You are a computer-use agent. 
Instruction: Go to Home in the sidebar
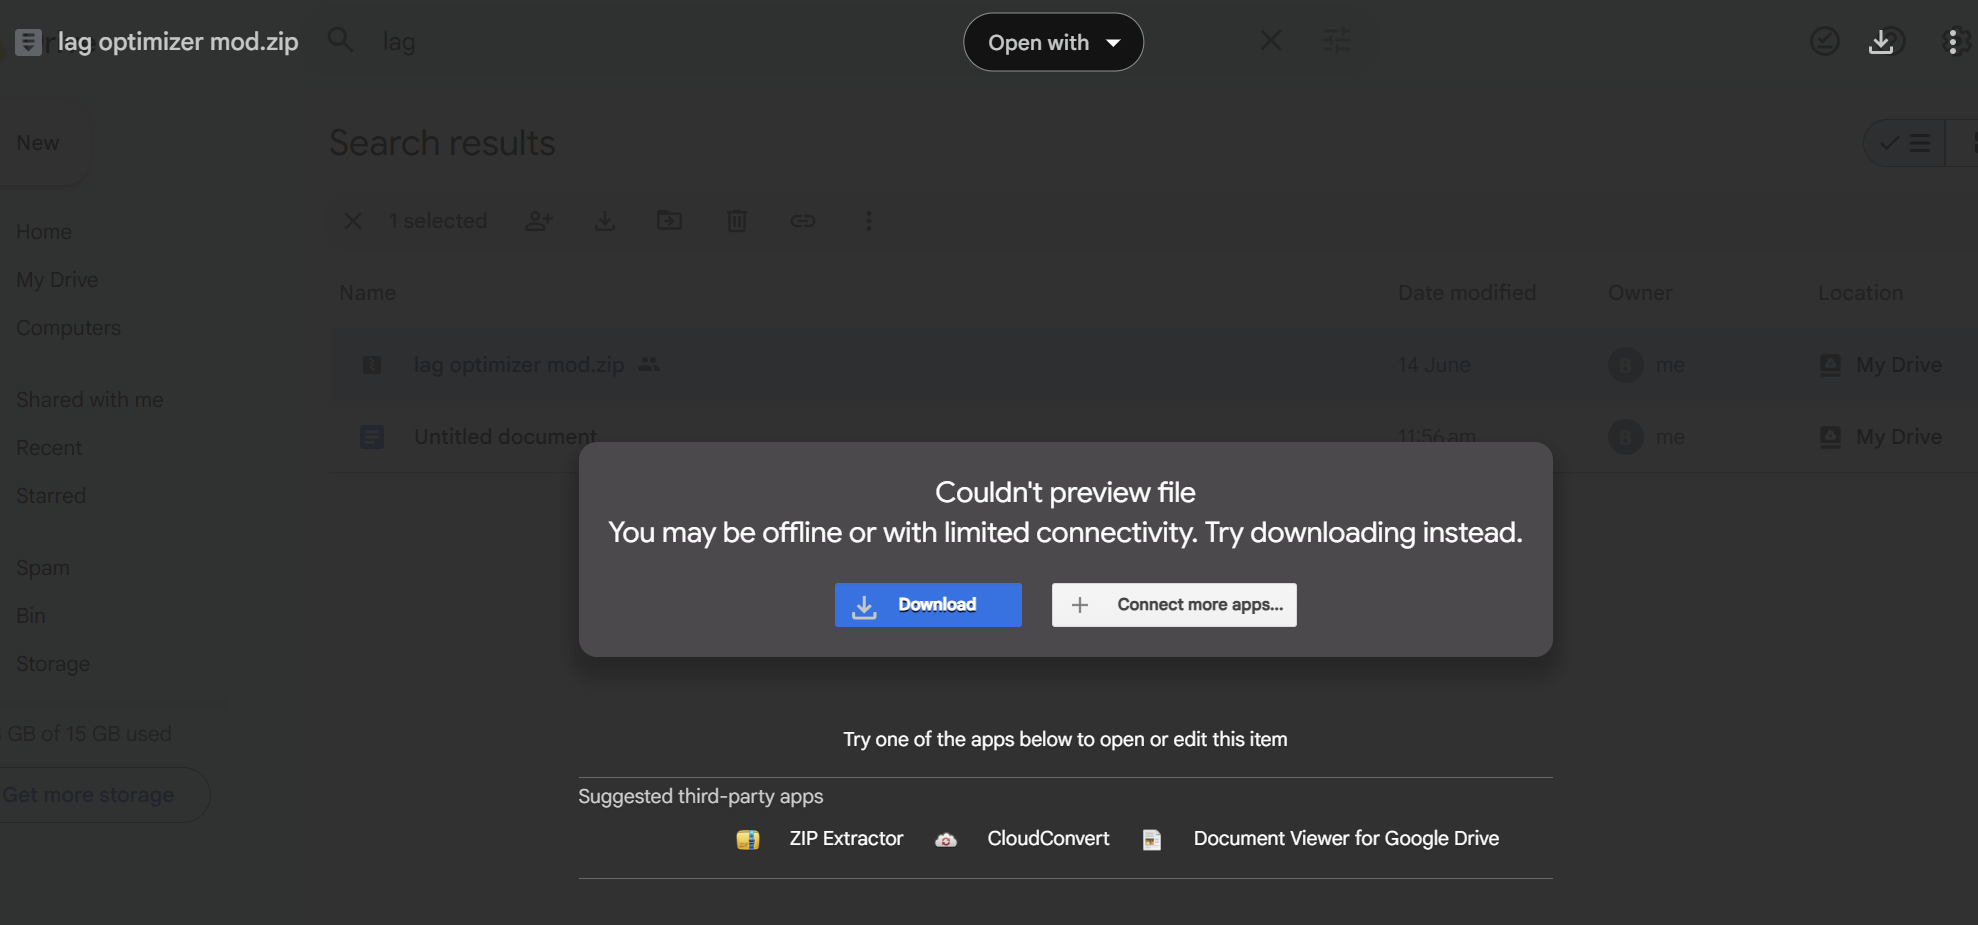(44, 232)
